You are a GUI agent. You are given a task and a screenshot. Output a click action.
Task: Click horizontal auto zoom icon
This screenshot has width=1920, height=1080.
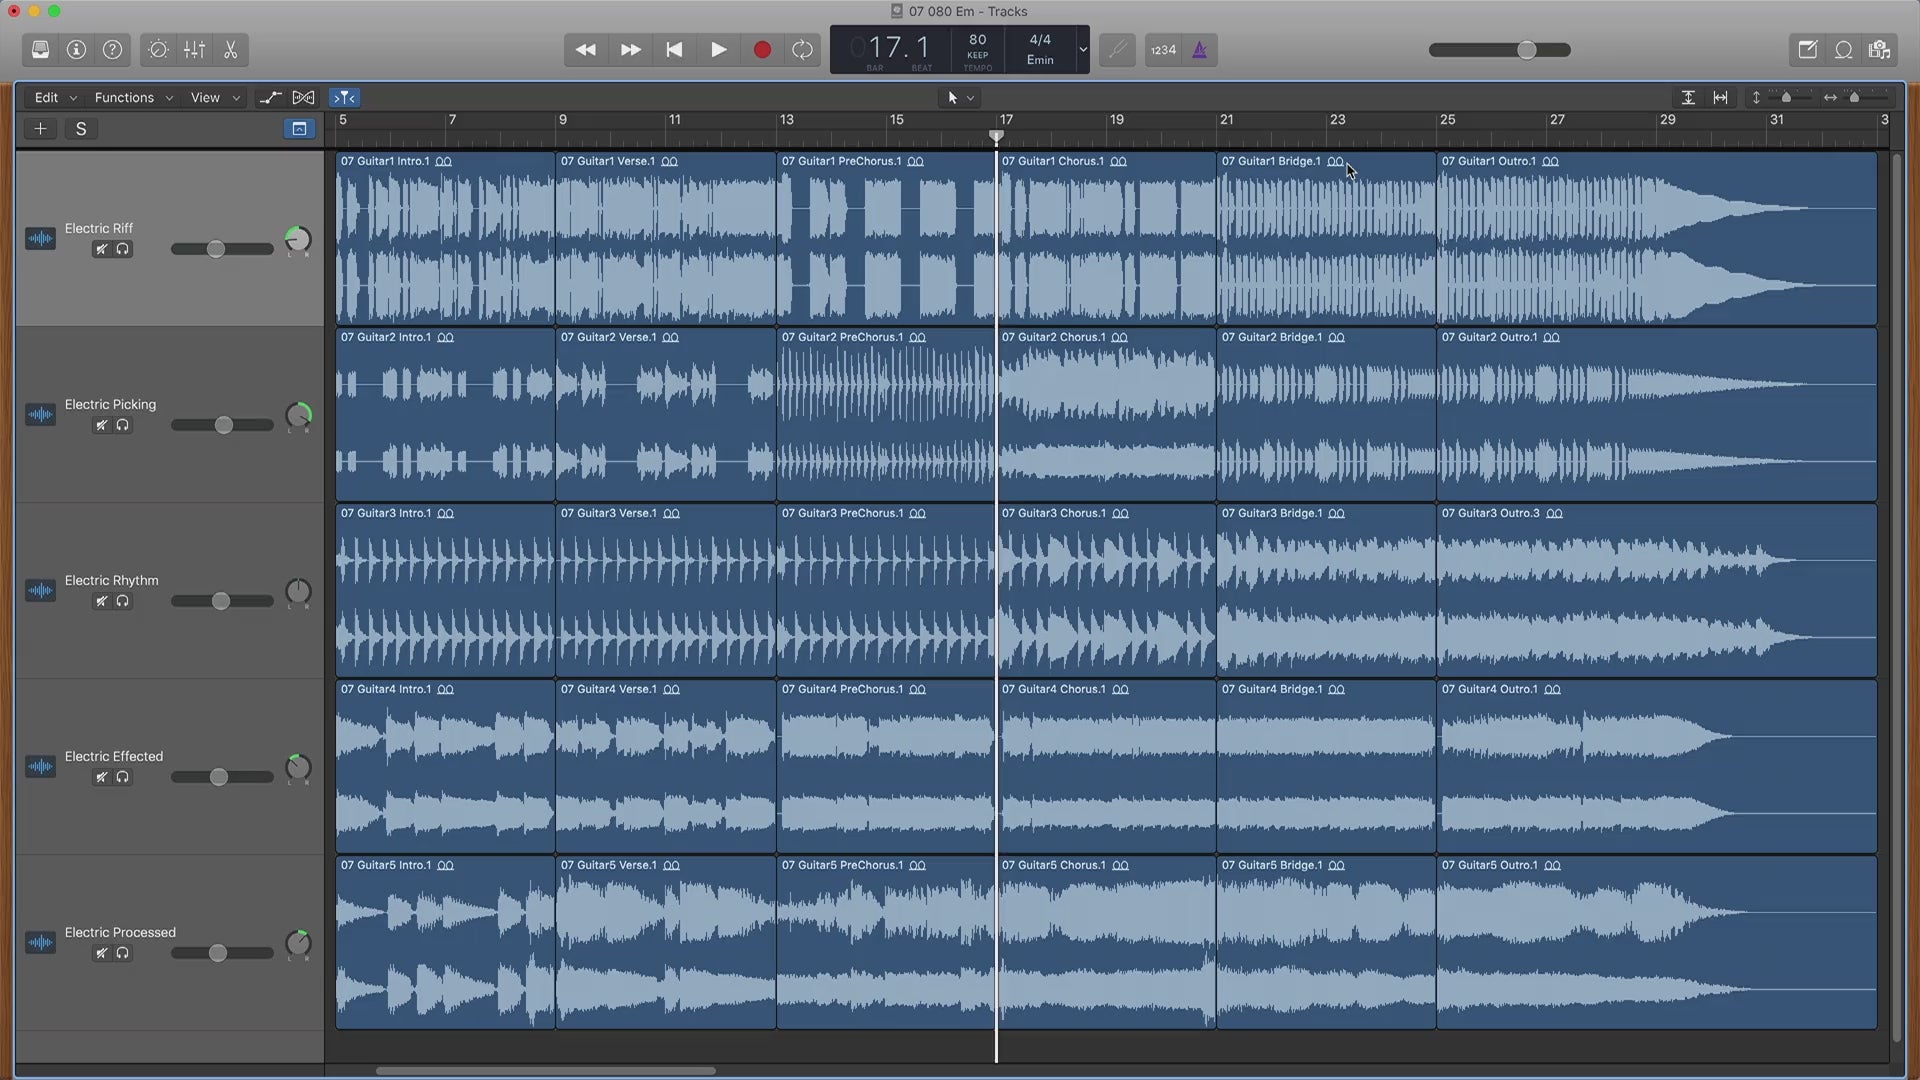(1720, 97)
